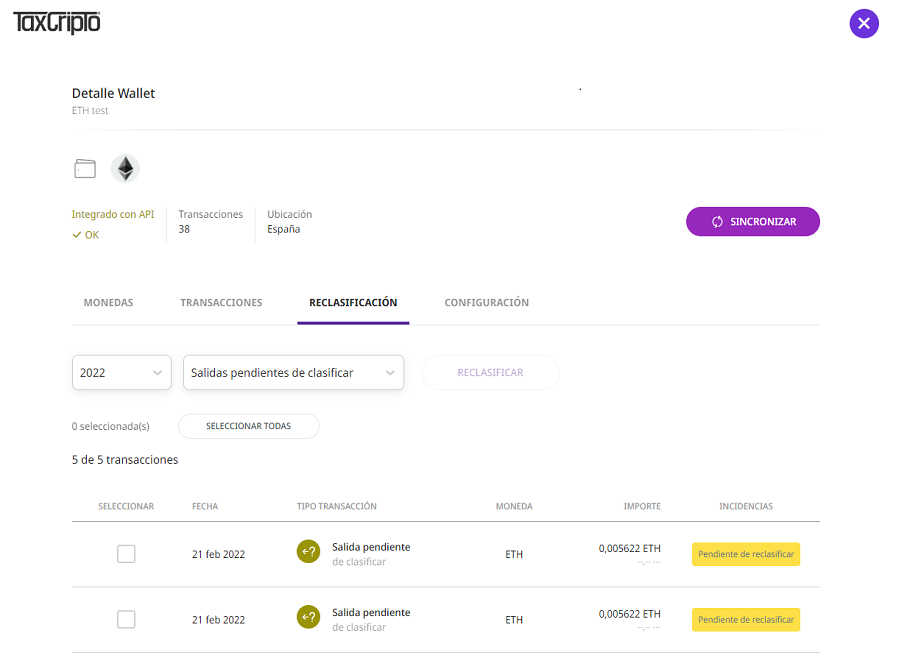Image resolution: width=910 pixels, height=661 pixels.
Task: Click the Ethereum coin icon
Action: [125, 169]
